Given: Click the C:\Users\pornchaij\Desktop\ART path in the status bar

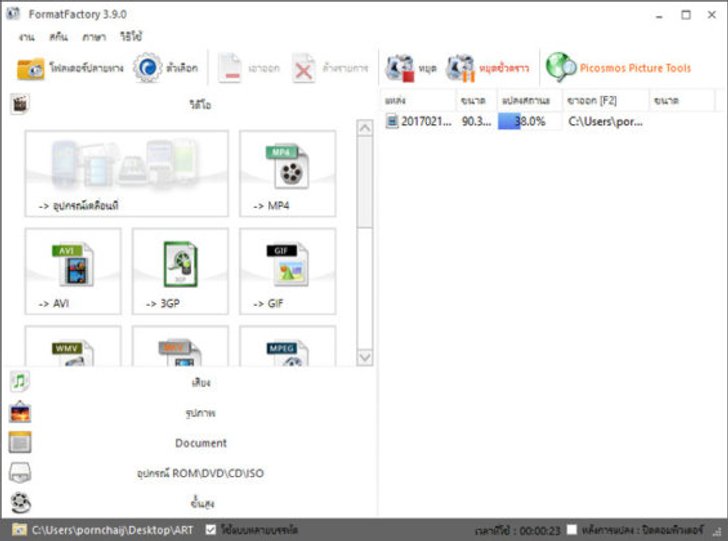Looking at the screenshot, I should pyautogui.click(x=112, y=530).
